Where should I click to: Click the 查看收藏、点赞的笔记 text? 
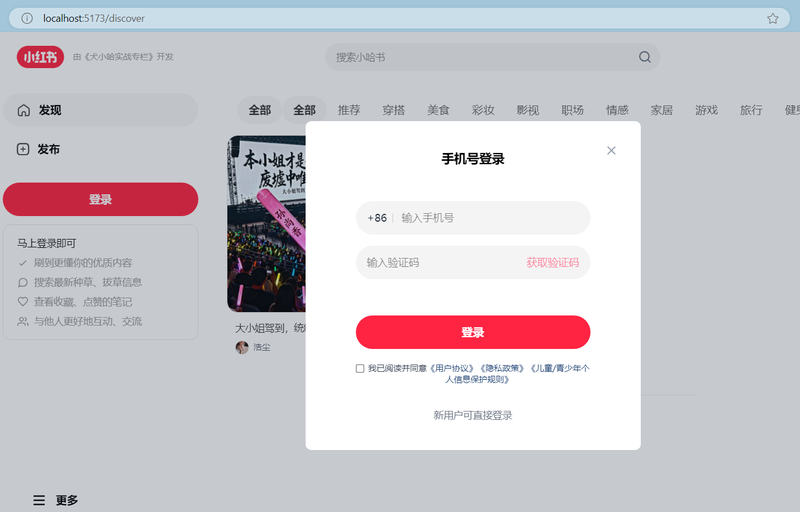tap(83, 302)
